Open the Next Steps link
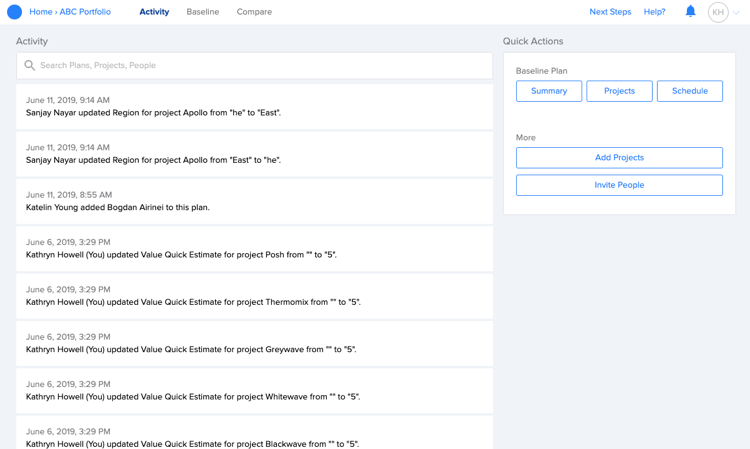This screenshot has height=449, width=750. click(x=610, y=12)
